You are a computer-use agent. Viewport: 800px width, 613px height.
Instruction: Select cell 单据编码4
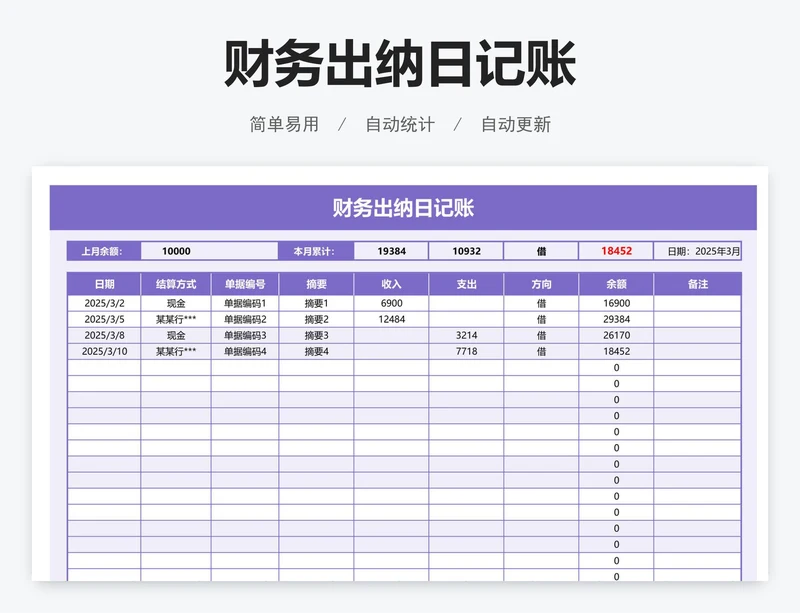click(245, 352)
